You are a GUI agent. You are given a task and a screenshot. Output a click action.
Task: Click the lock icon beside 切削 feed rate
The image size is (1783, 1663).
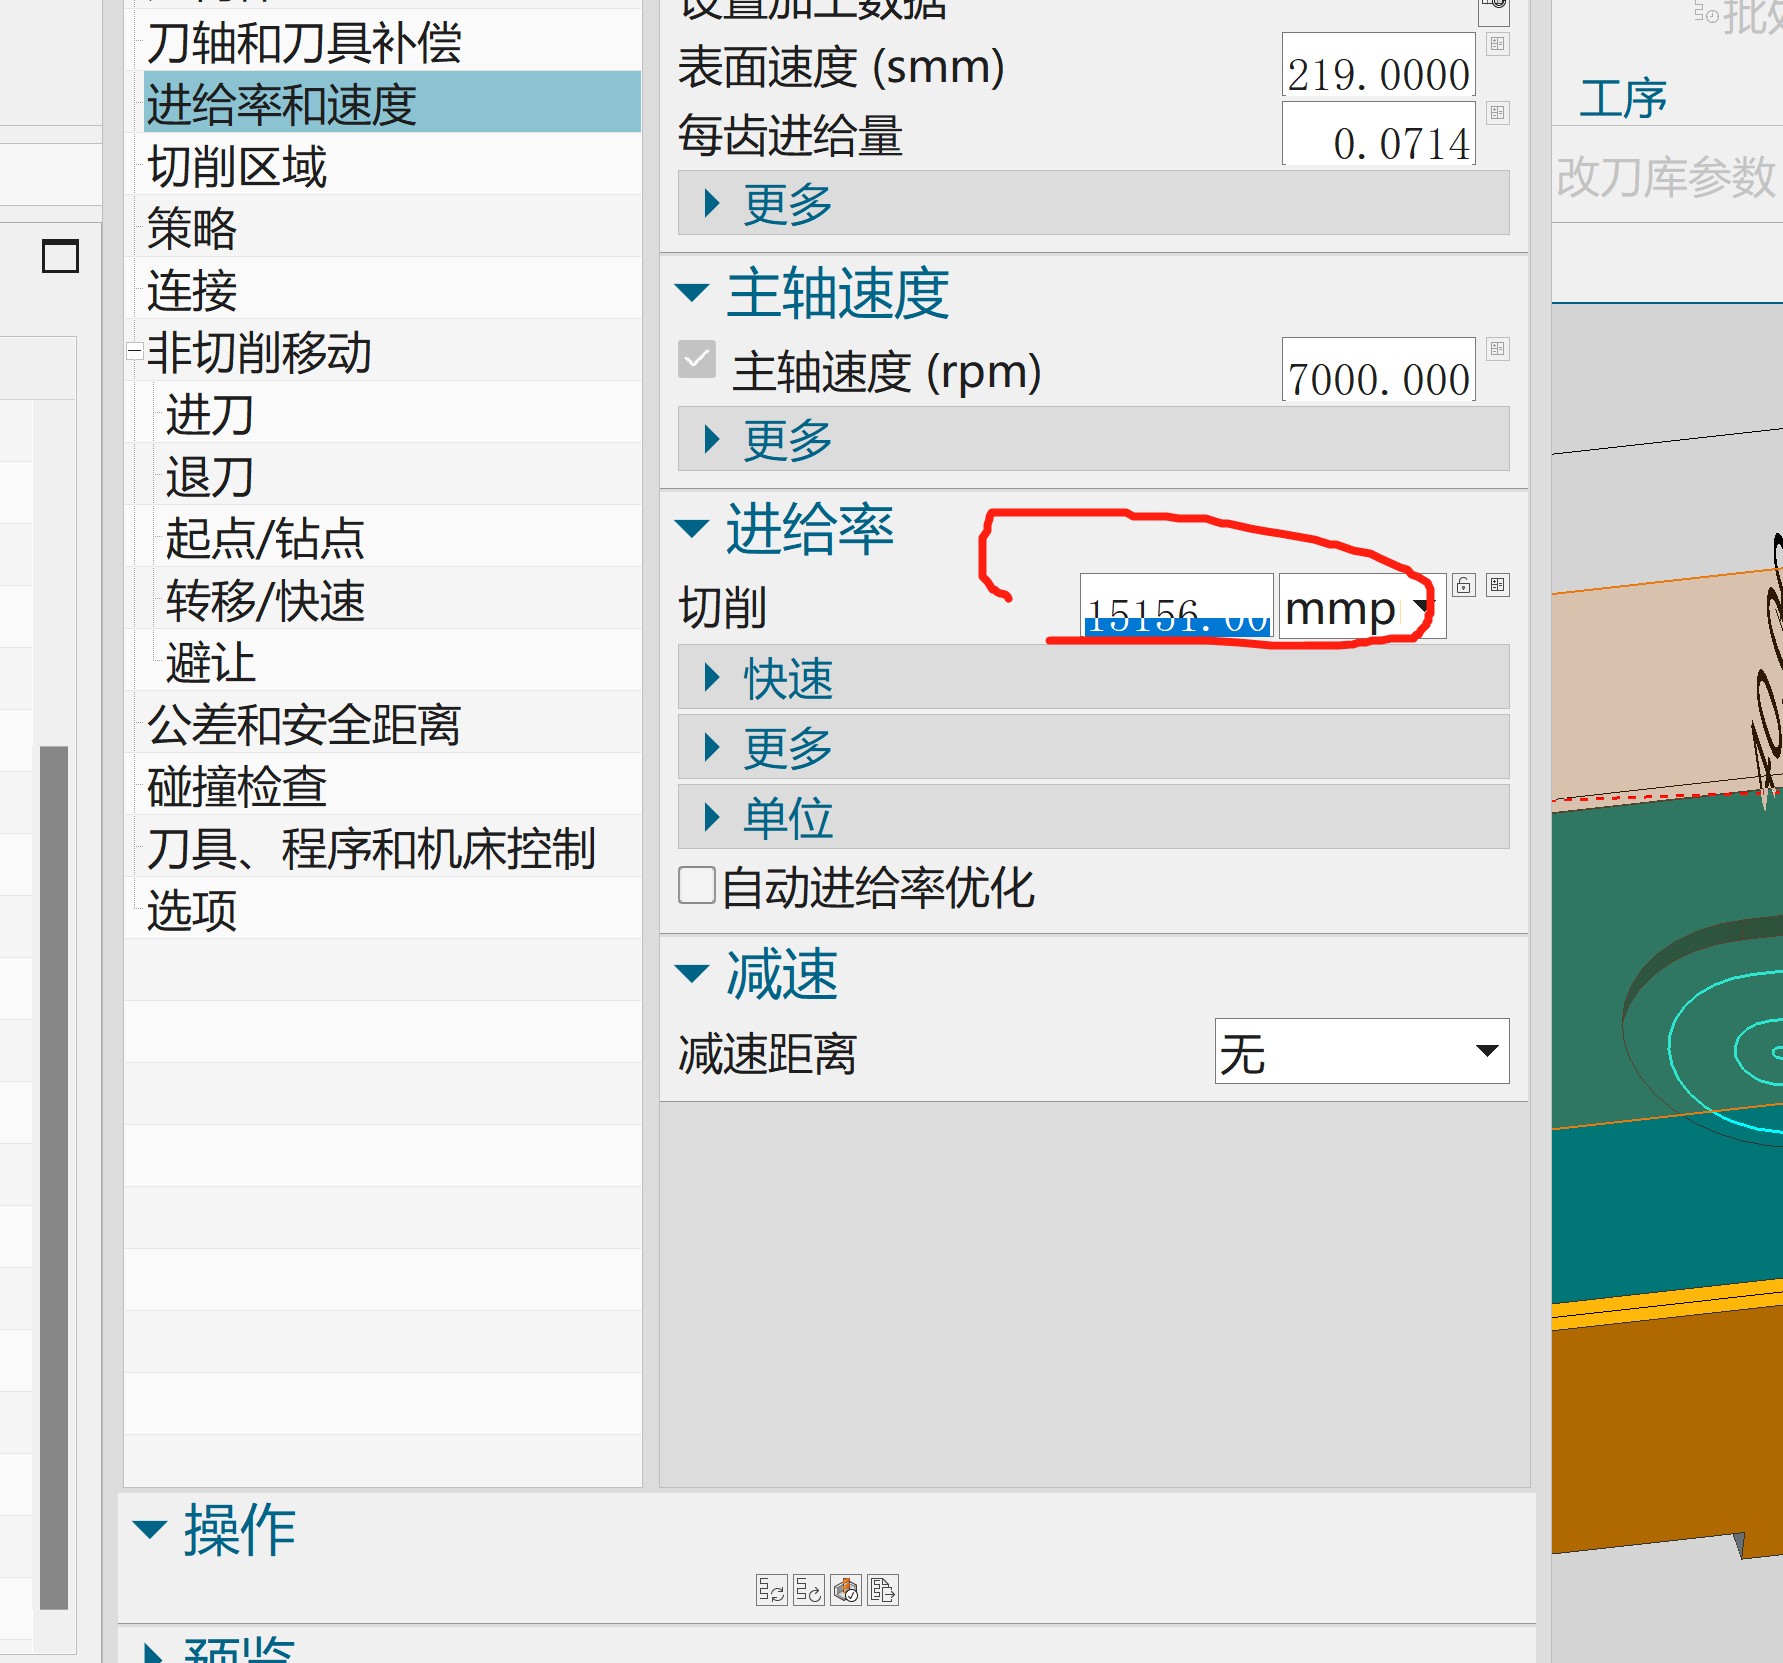tap(1464, 585)
